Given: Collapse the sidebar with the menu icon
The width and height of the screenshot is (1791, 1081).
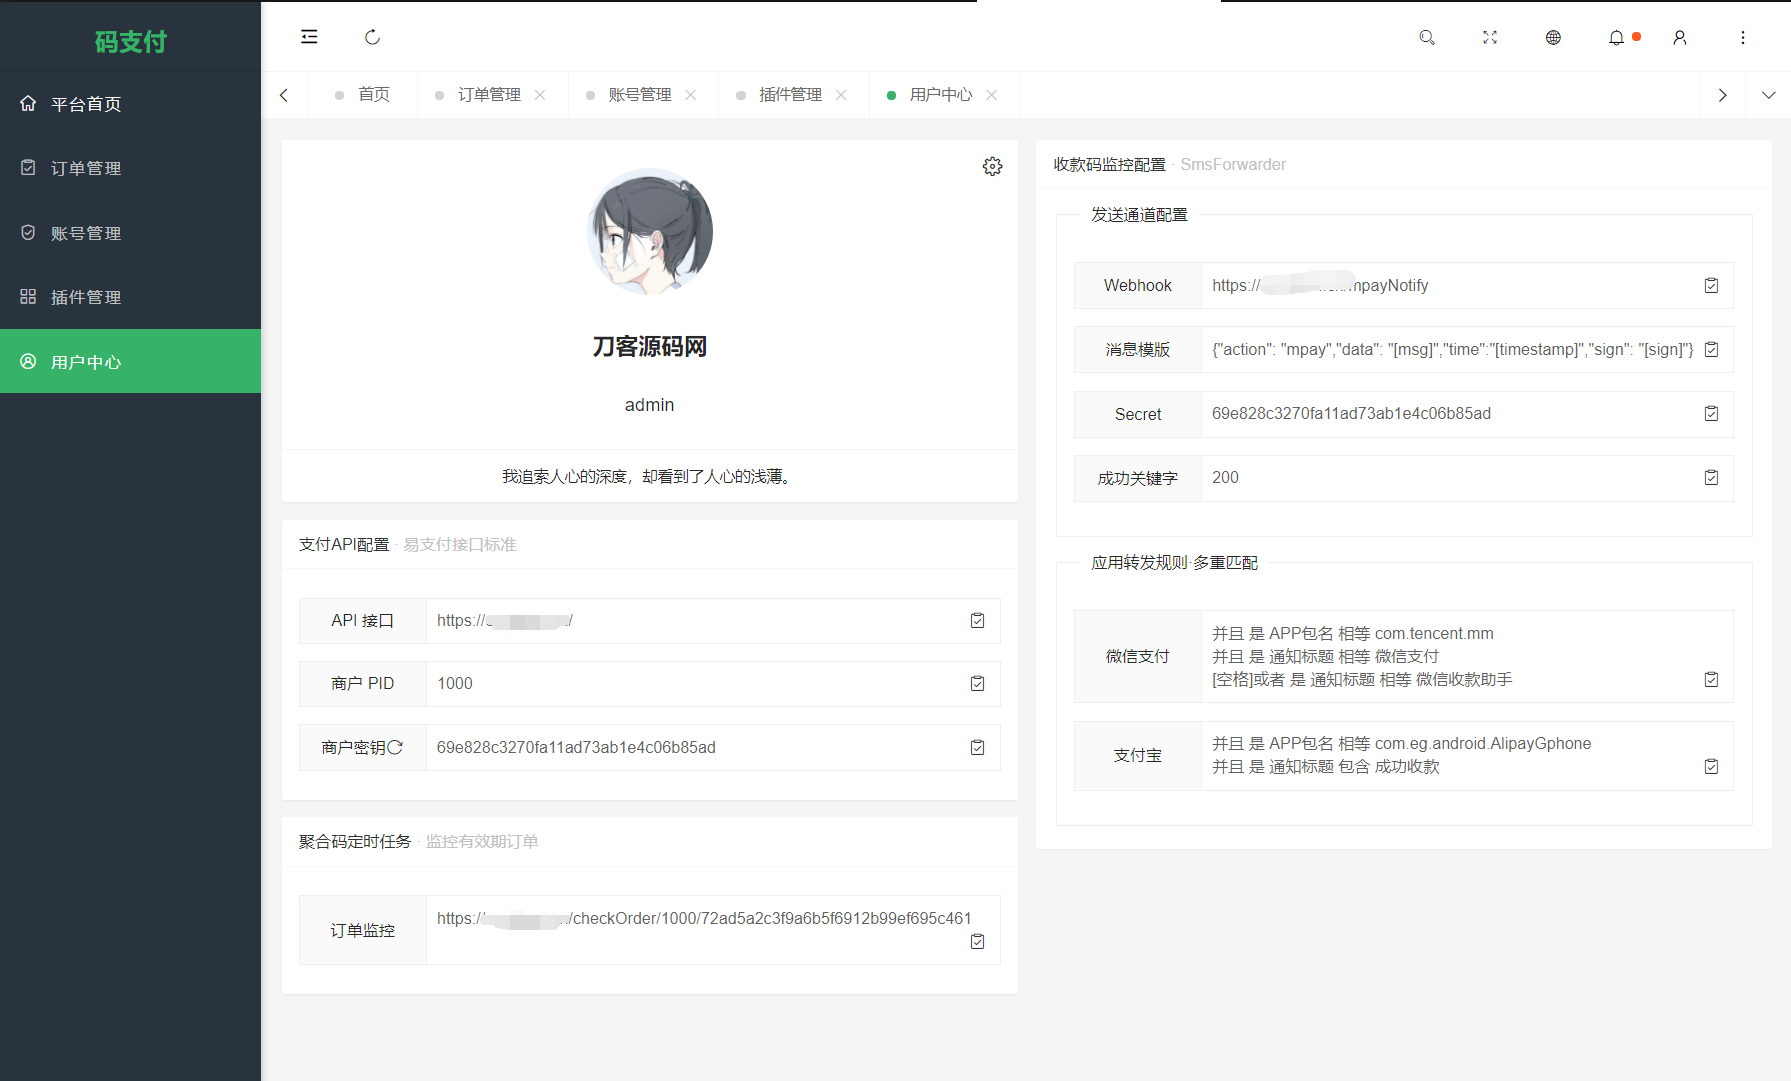Looking at the screenshot, I should (309, 37).
